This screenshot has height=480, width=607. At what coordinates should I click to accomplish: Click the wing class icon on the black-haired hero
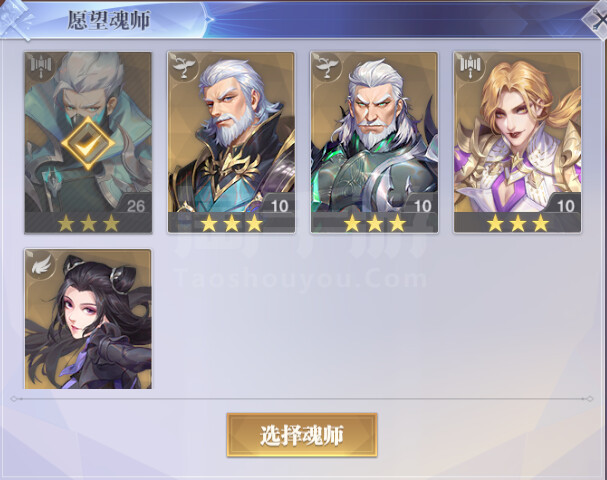[41, 264]
